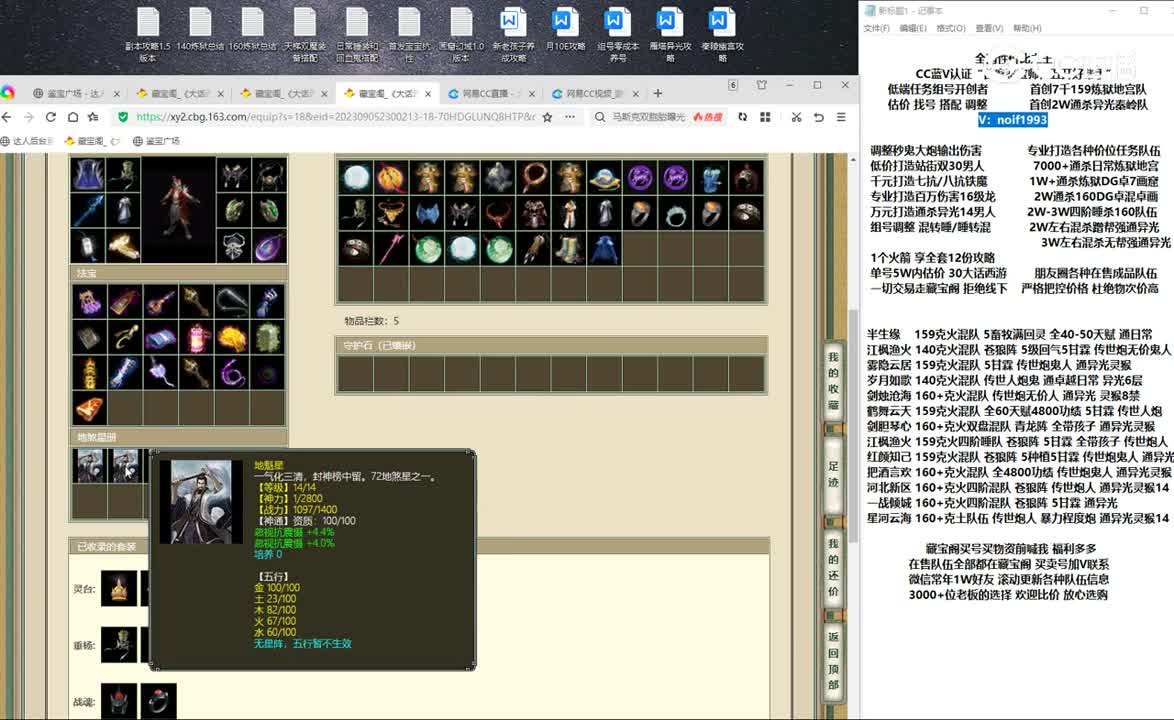
Task: Click the first 地魁星 star portrait slot
Action: (x=89, y=466)
